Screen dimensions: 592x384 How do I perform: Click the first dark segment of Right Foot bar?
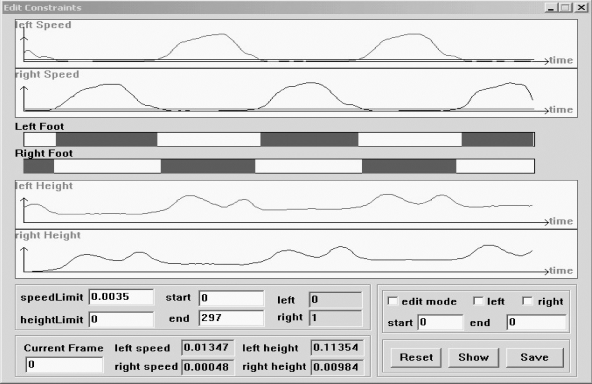tap(39, 166)
